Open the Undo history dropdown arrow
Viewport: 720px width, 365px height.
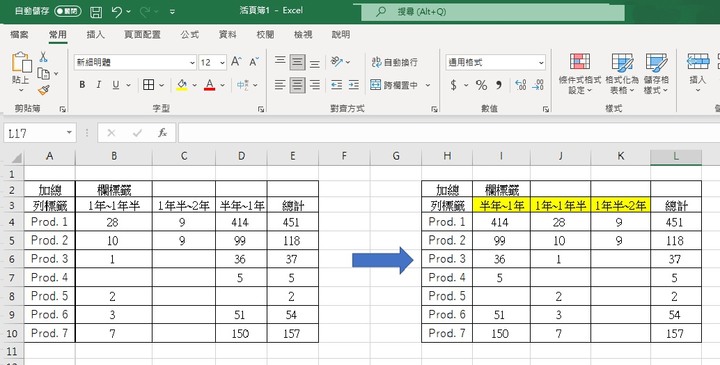click(x=129, y=11)
